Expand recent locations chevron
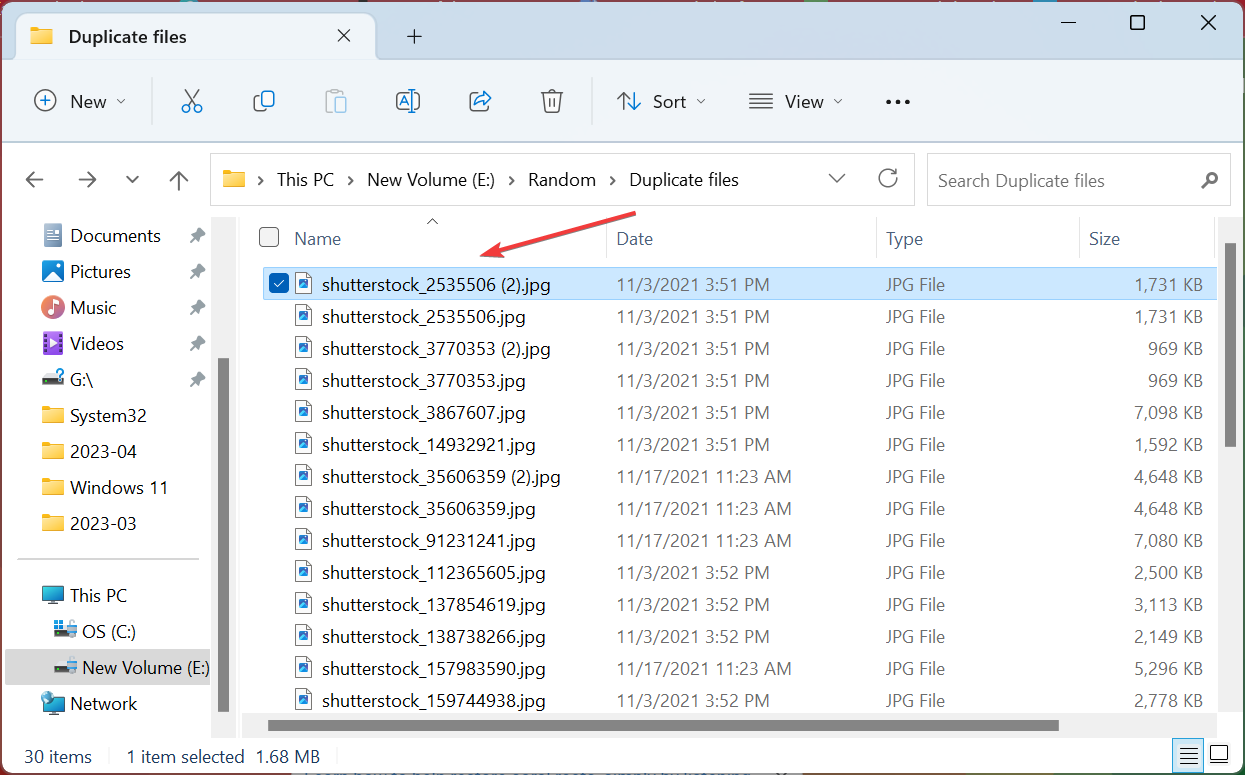The image size is (1245, 775). pyautogui.click(x=132, y=180)
